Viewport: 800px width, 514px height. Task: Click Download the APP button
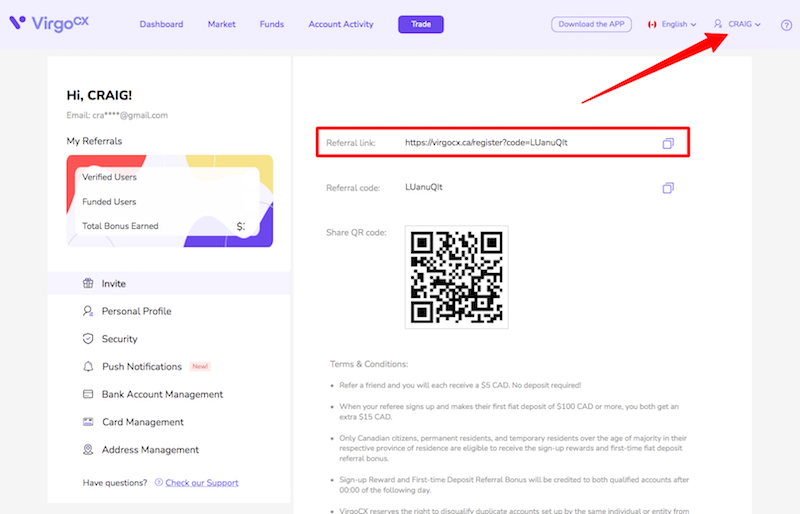(x=591, y=24)
